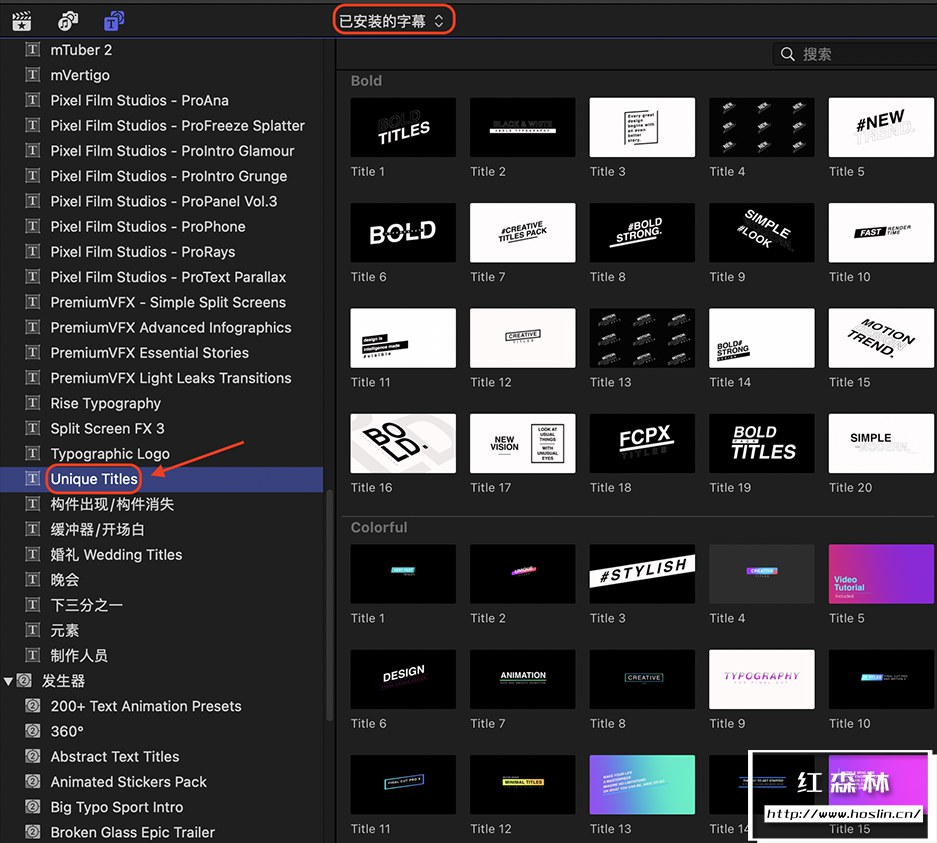Click generator icon beside Broken Glass Epic Trailer

[x=33, y=832]
